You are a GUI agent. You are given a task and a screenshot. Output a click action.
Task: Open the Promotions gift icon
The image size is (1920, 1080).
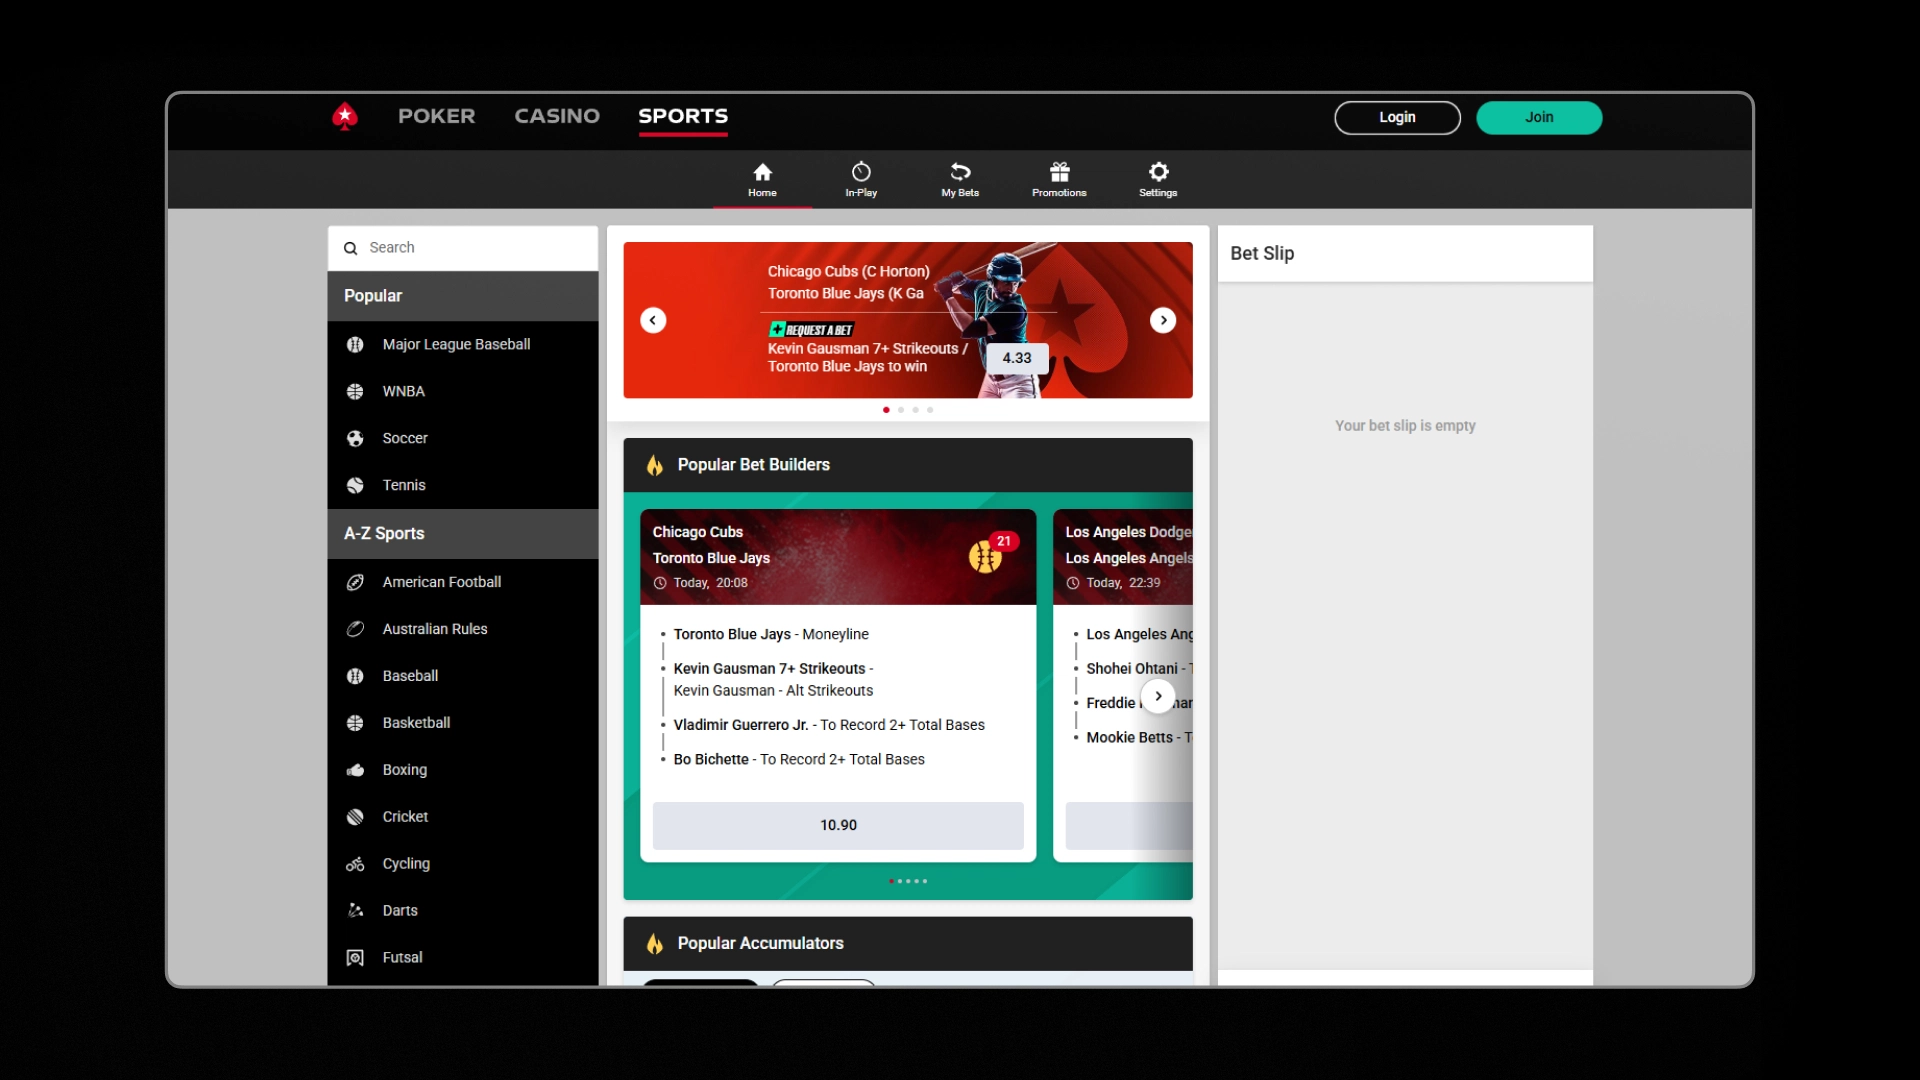(1059, 172)
